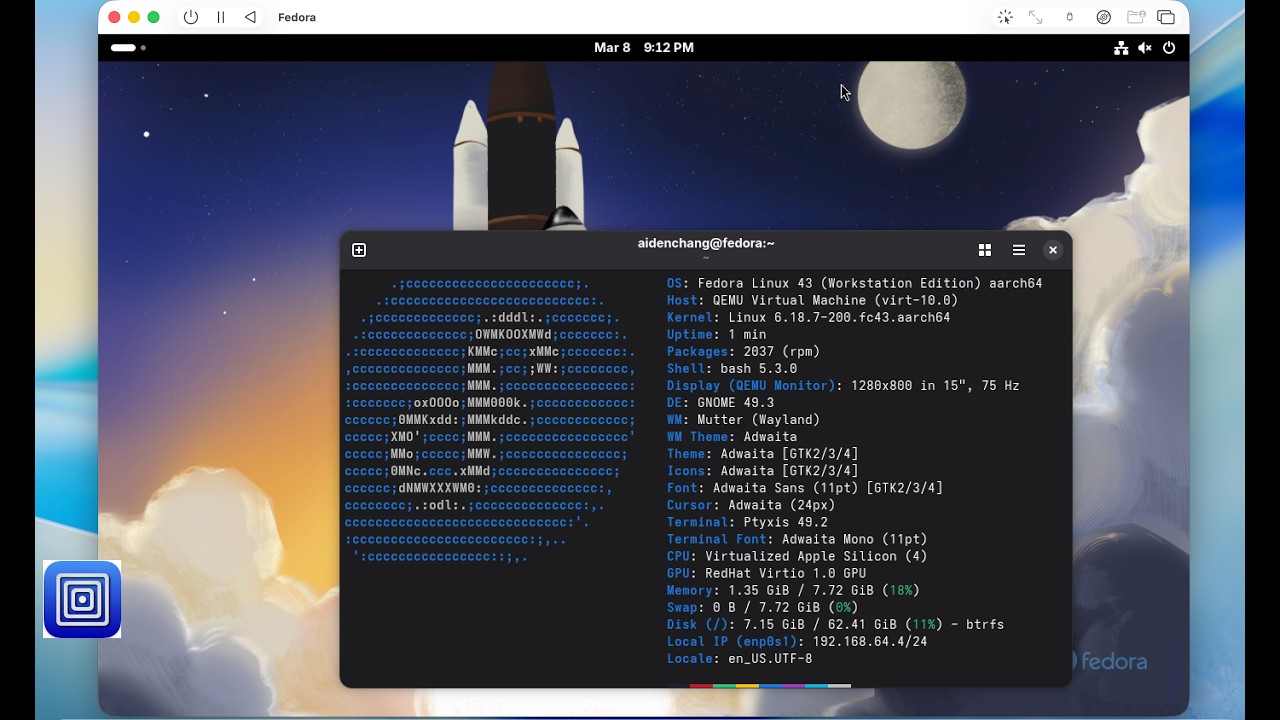Click the Host QEMU Virtual Machine line
The height and width of the screenshot is (720, 1280).
point(813,300)
